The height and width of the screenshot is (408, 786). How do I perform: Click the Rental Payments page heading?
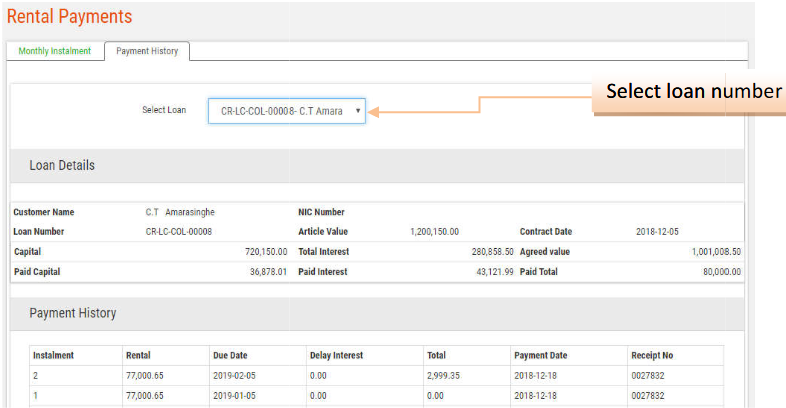(69, 17)
